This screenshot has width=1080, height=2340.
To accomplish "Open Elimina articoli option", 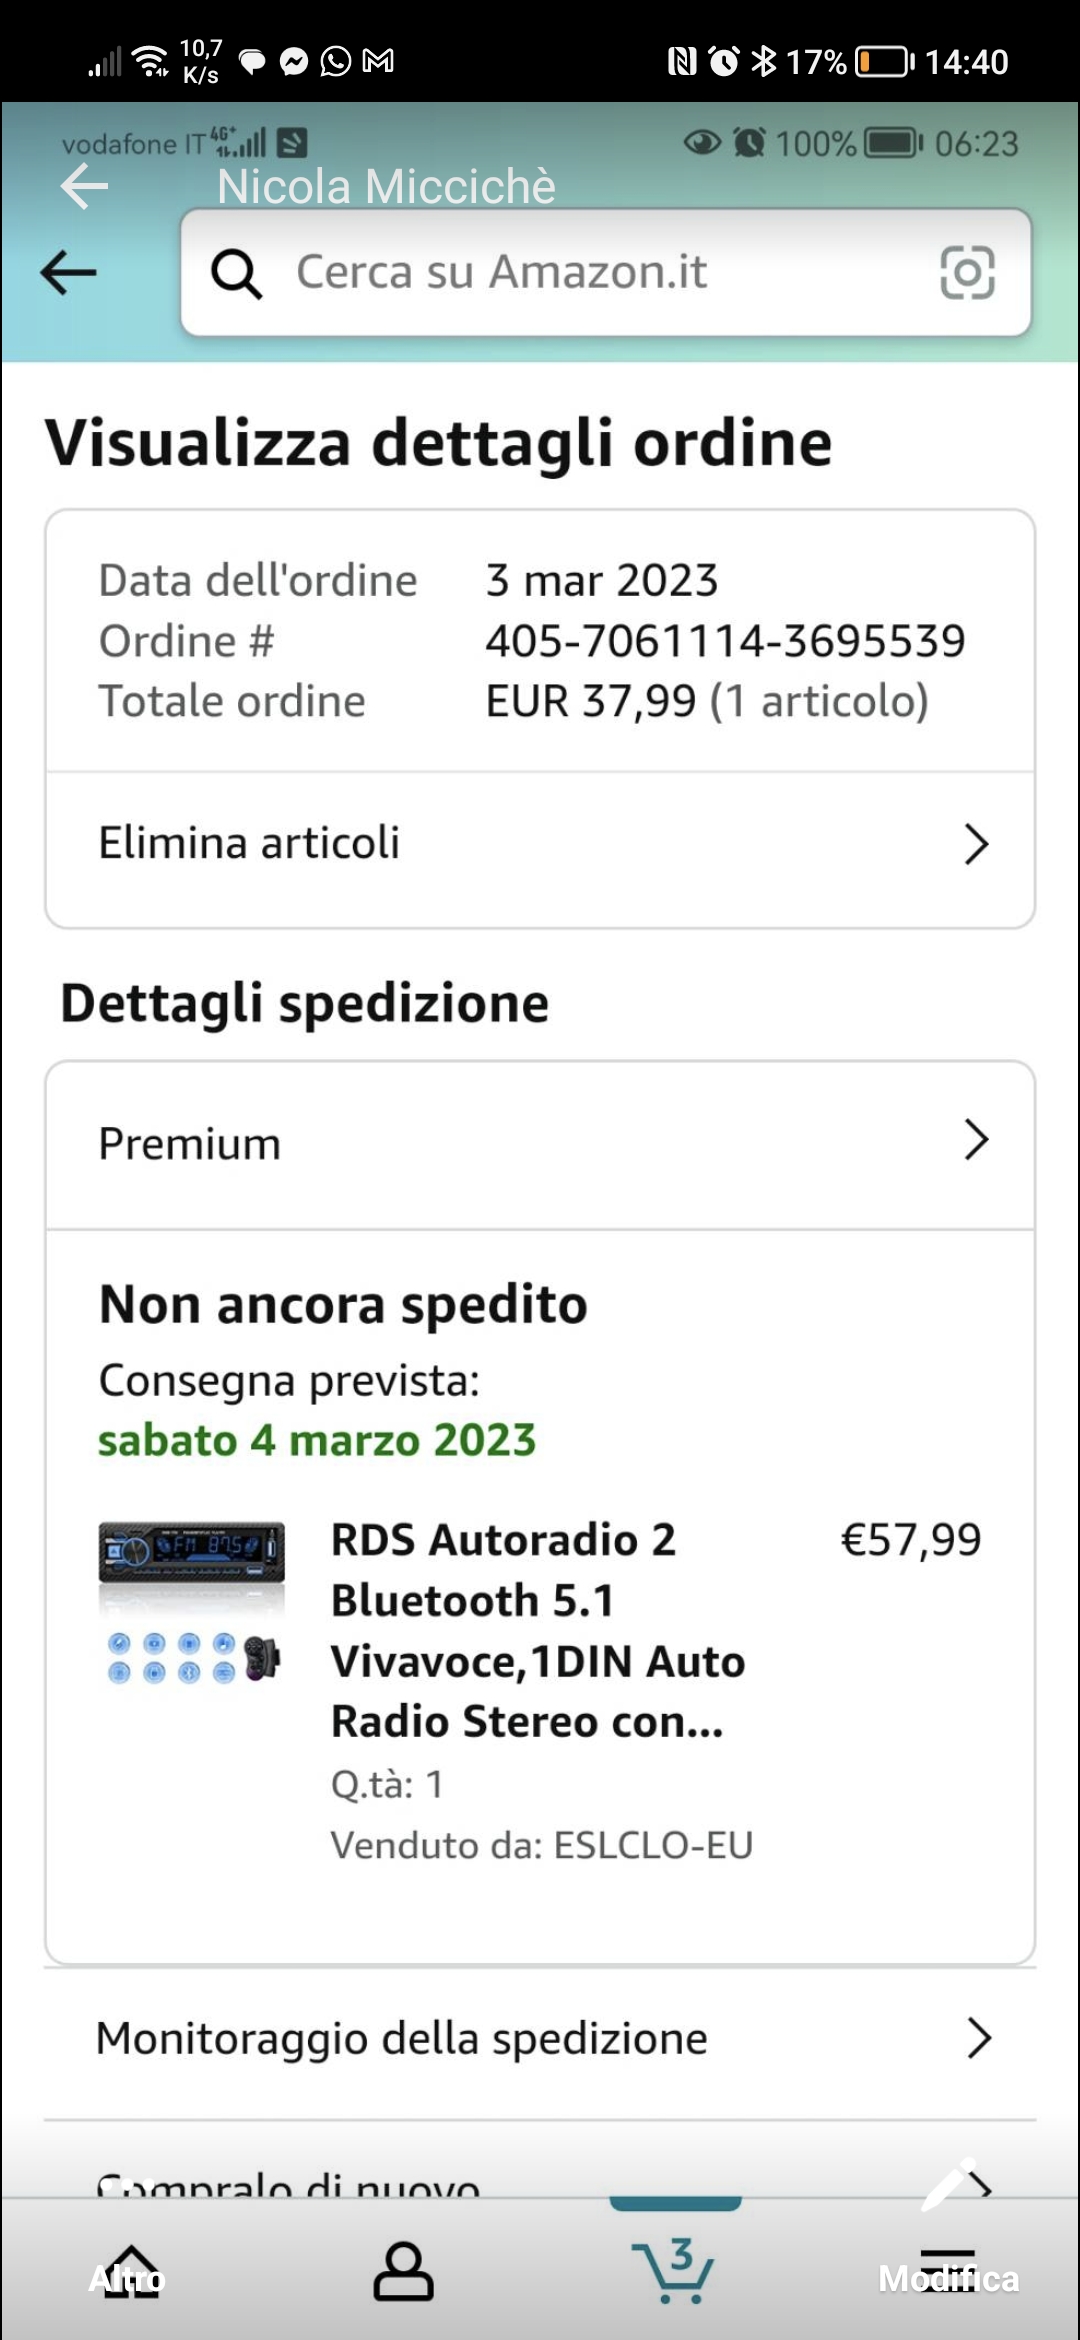I will click(250, 843).
